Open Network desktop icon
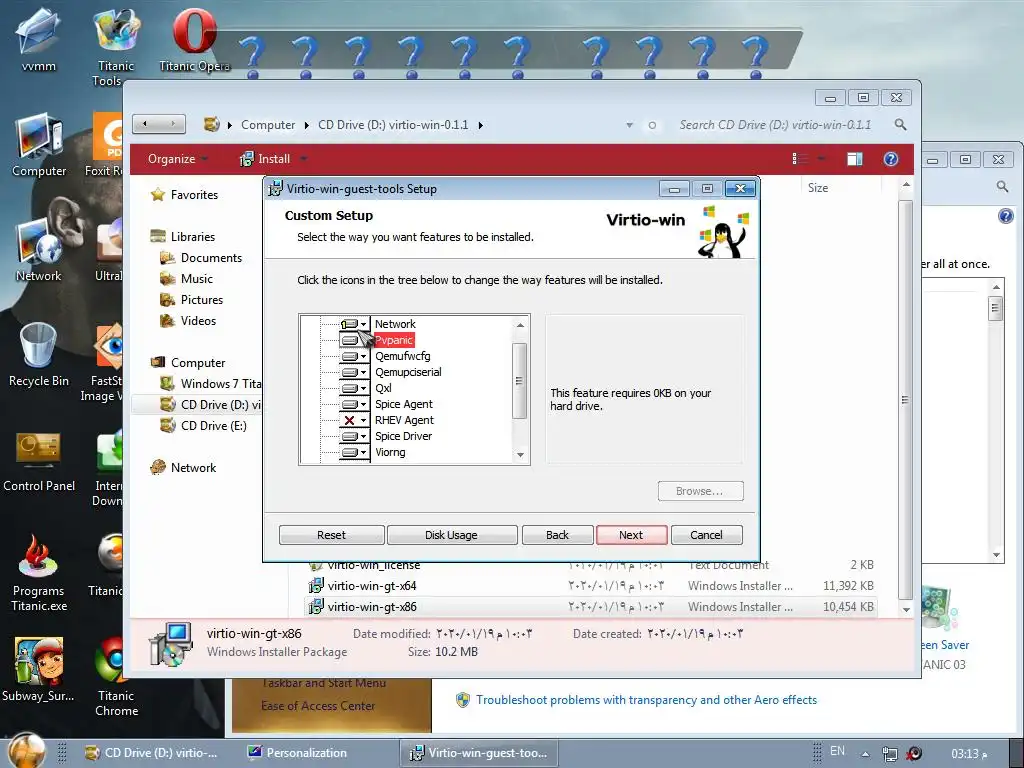The width and height of the screenshot is (1024, 768). [x=39, y=251]
